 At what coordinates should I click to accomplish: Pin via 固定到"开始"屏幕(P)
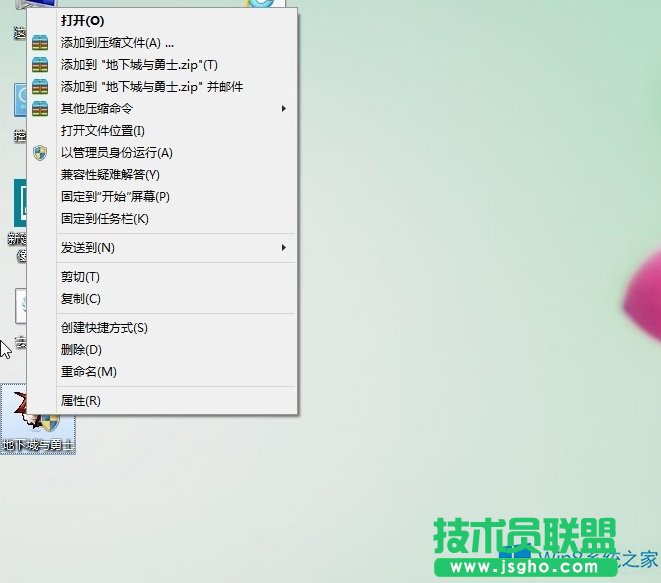point(115,196)
